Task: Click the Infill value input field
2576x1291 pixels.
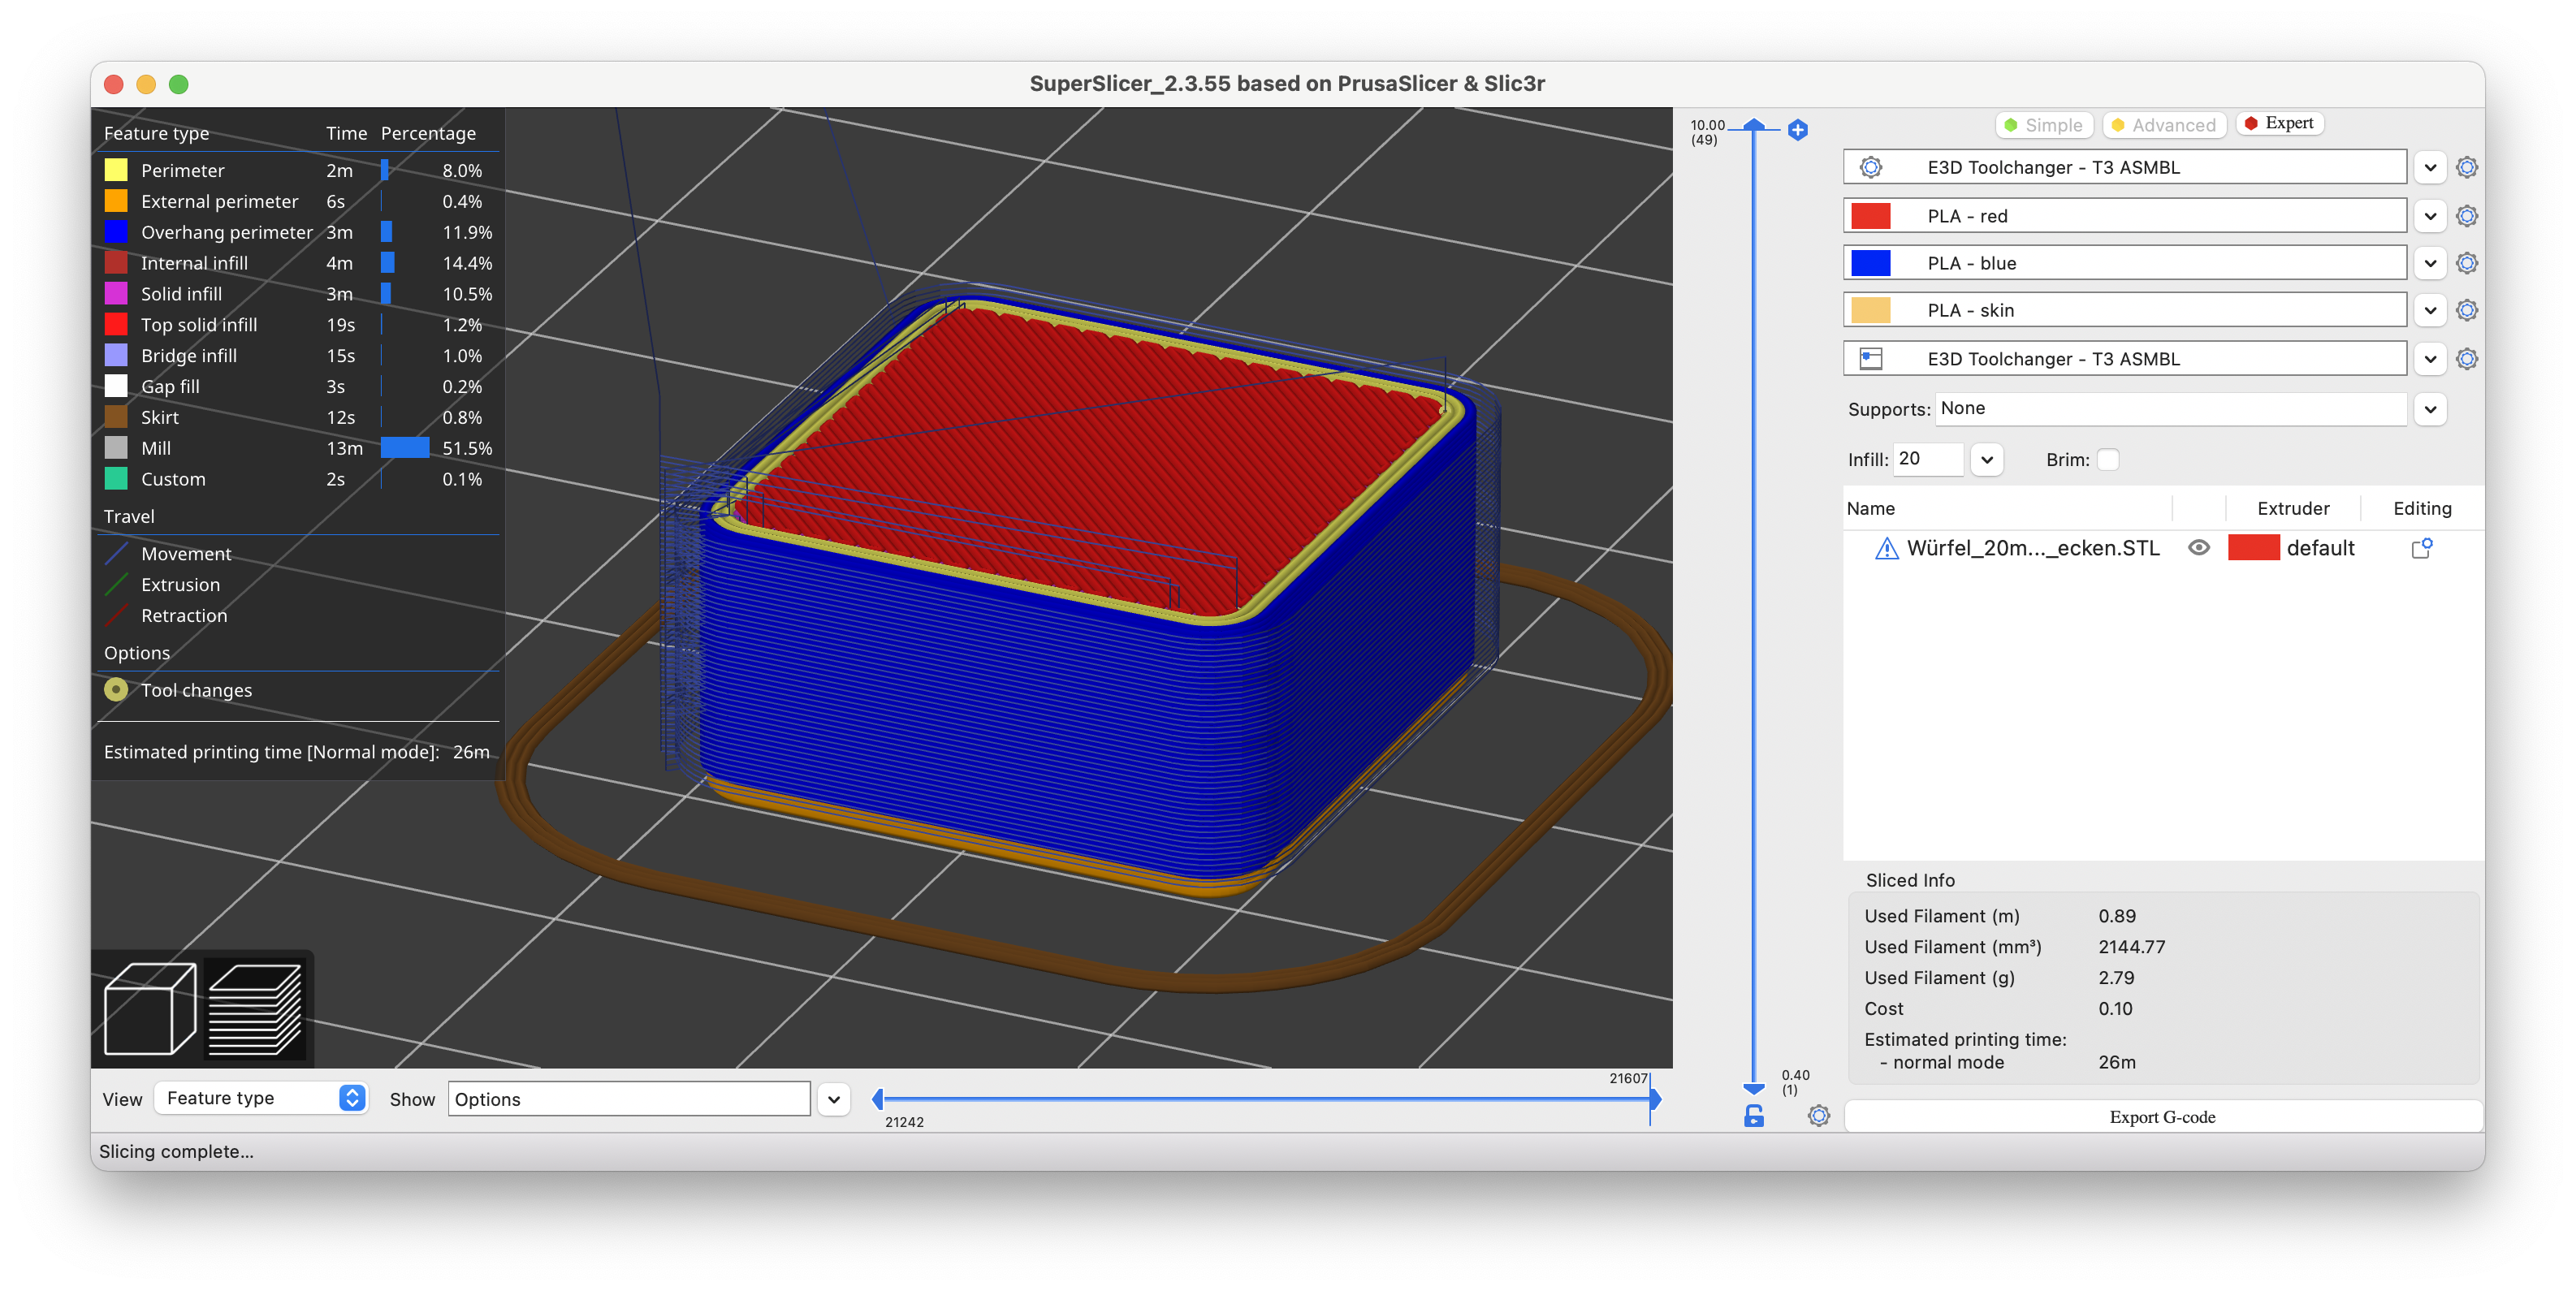Action: (x=1927, y=459)
